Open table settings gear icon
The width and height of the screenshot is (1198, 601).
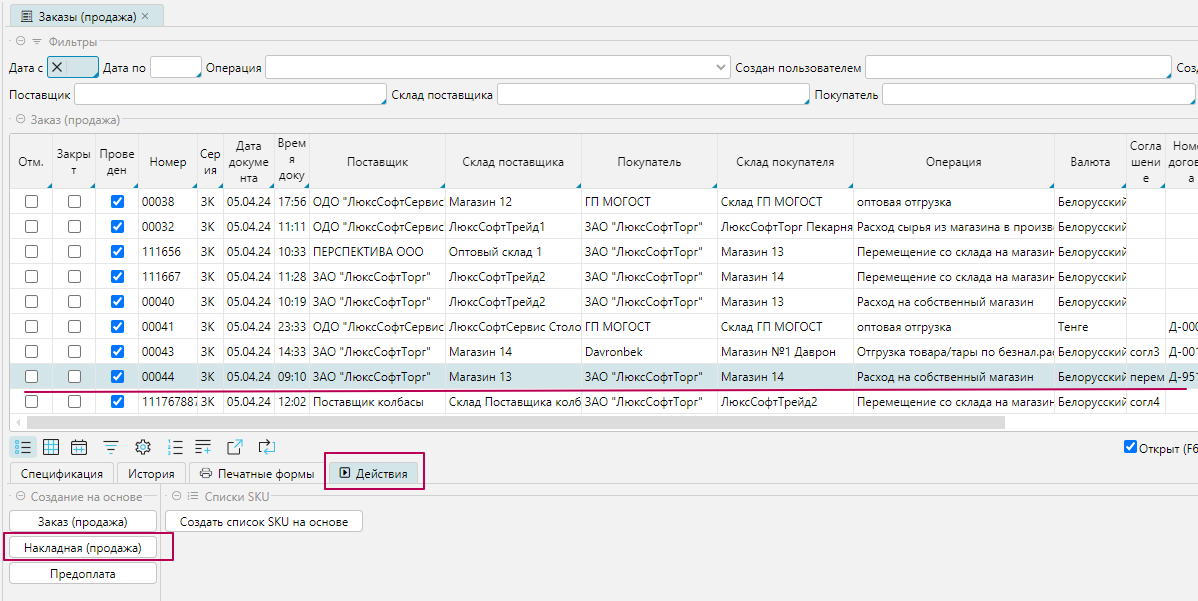pyautogui.click(x=143, y=447)
